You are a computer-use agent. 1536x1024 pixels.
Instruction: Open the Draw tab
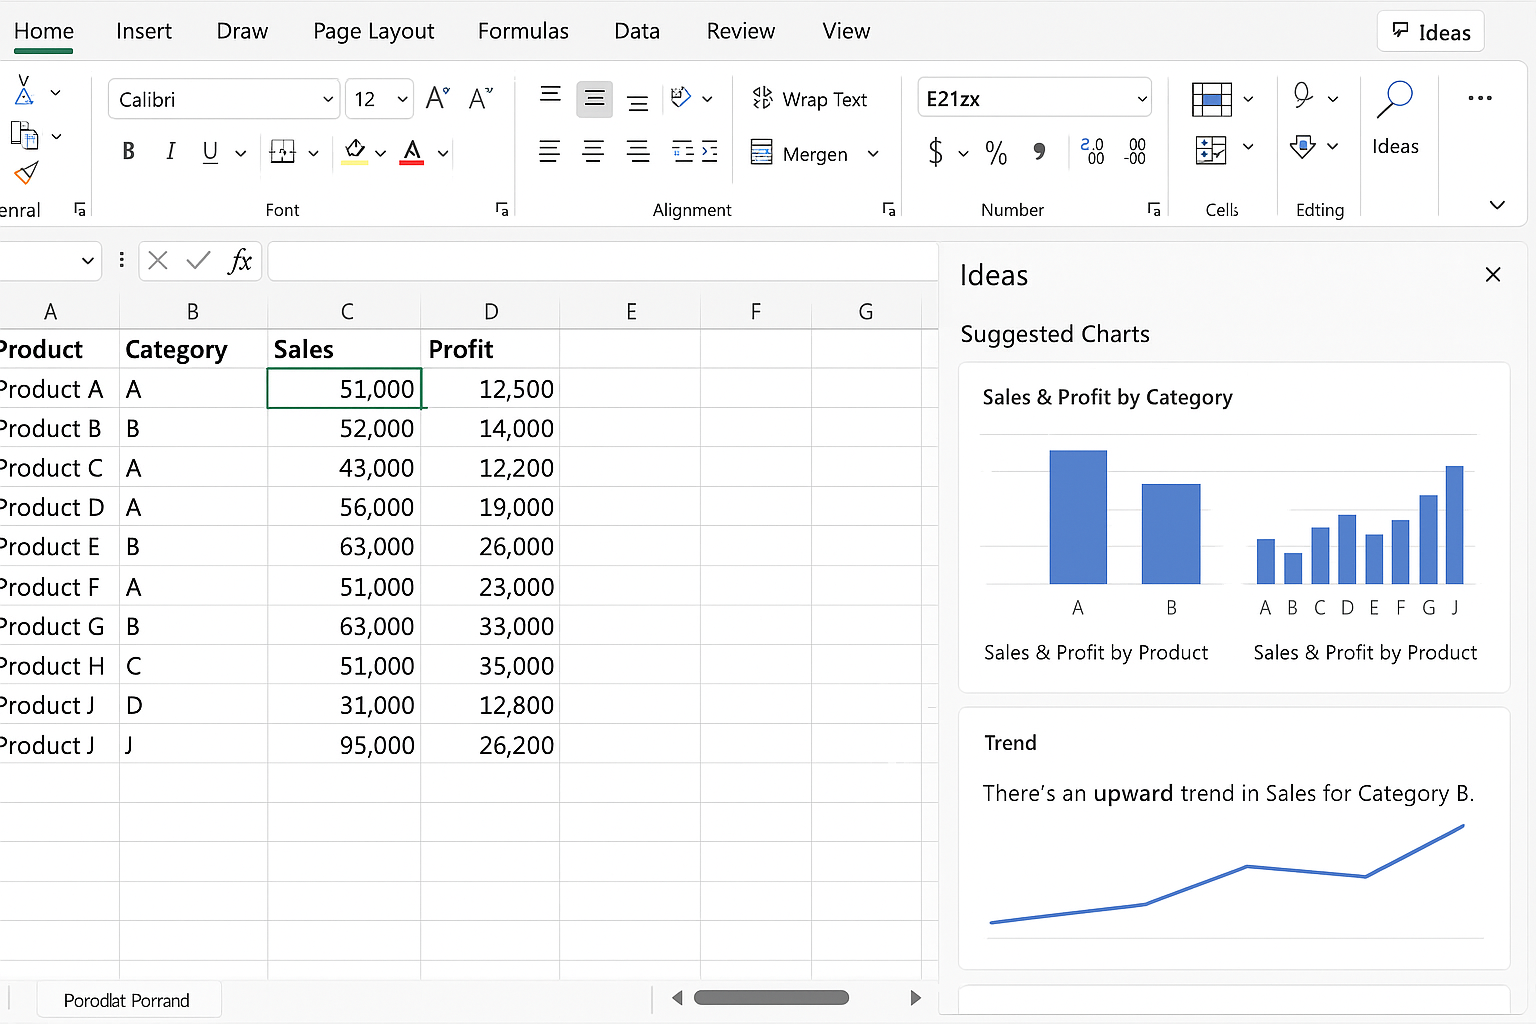[x=242, y=31]
